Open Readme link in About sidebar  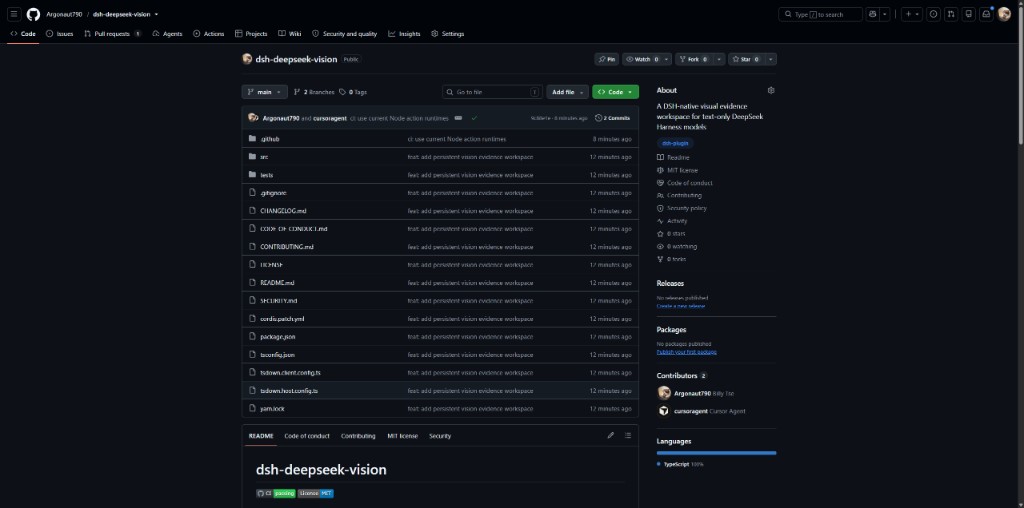pyautogui.click(x=673, y=157)
